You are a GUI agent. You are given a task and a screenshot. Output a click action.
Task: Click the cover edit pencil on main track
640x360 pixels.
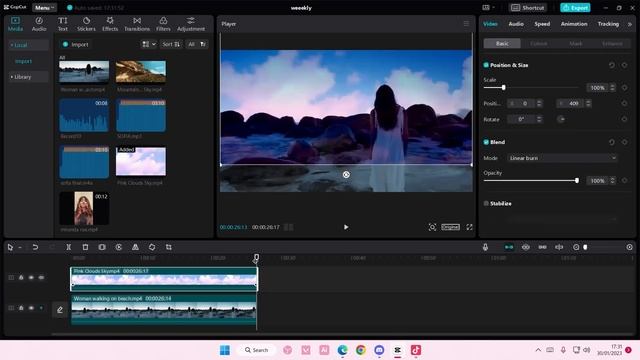click(60, 310)
